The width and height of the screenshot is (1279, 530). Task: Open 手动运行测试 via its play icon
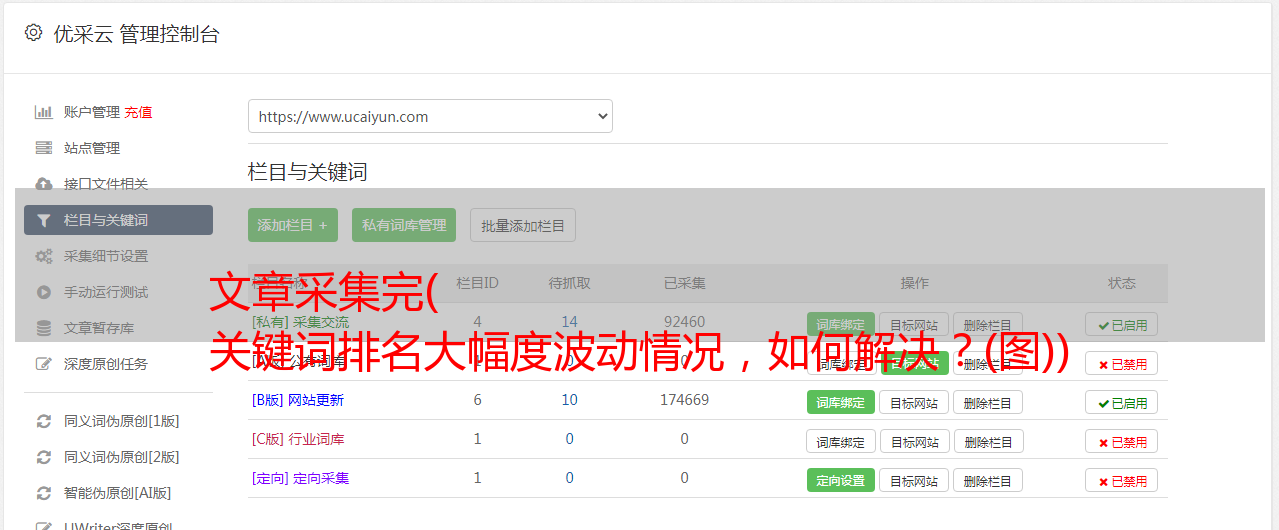click(x=43, y=292)
